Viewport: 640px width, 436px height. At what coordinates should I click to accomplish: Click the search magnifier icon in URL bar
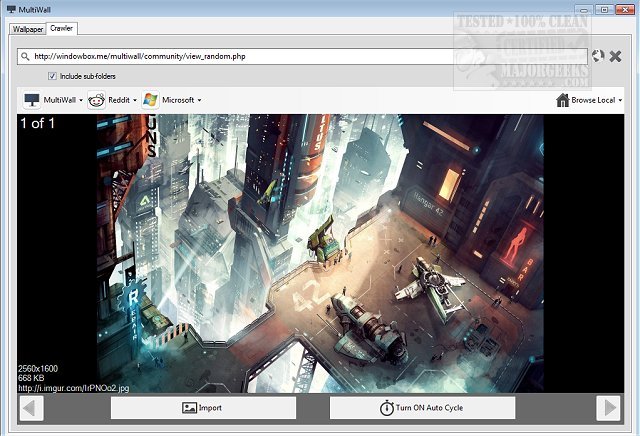pyautogui.click(x=25, y=56)
